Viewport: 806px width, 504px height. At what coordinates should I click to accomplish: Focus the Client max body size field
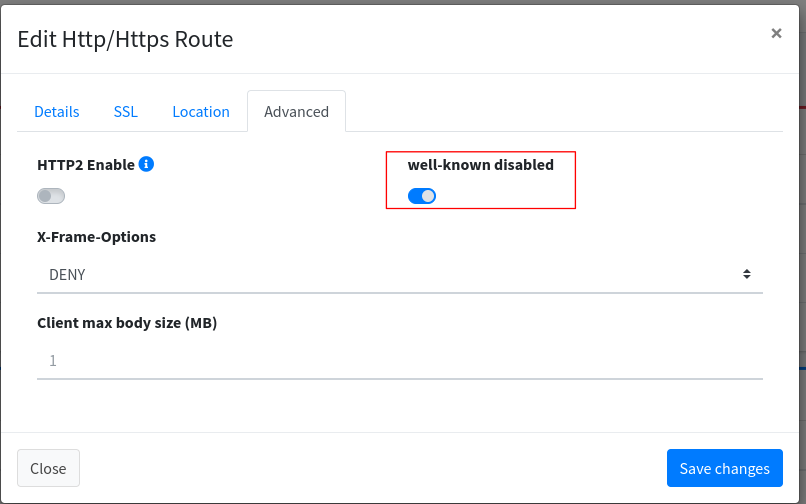399,360
